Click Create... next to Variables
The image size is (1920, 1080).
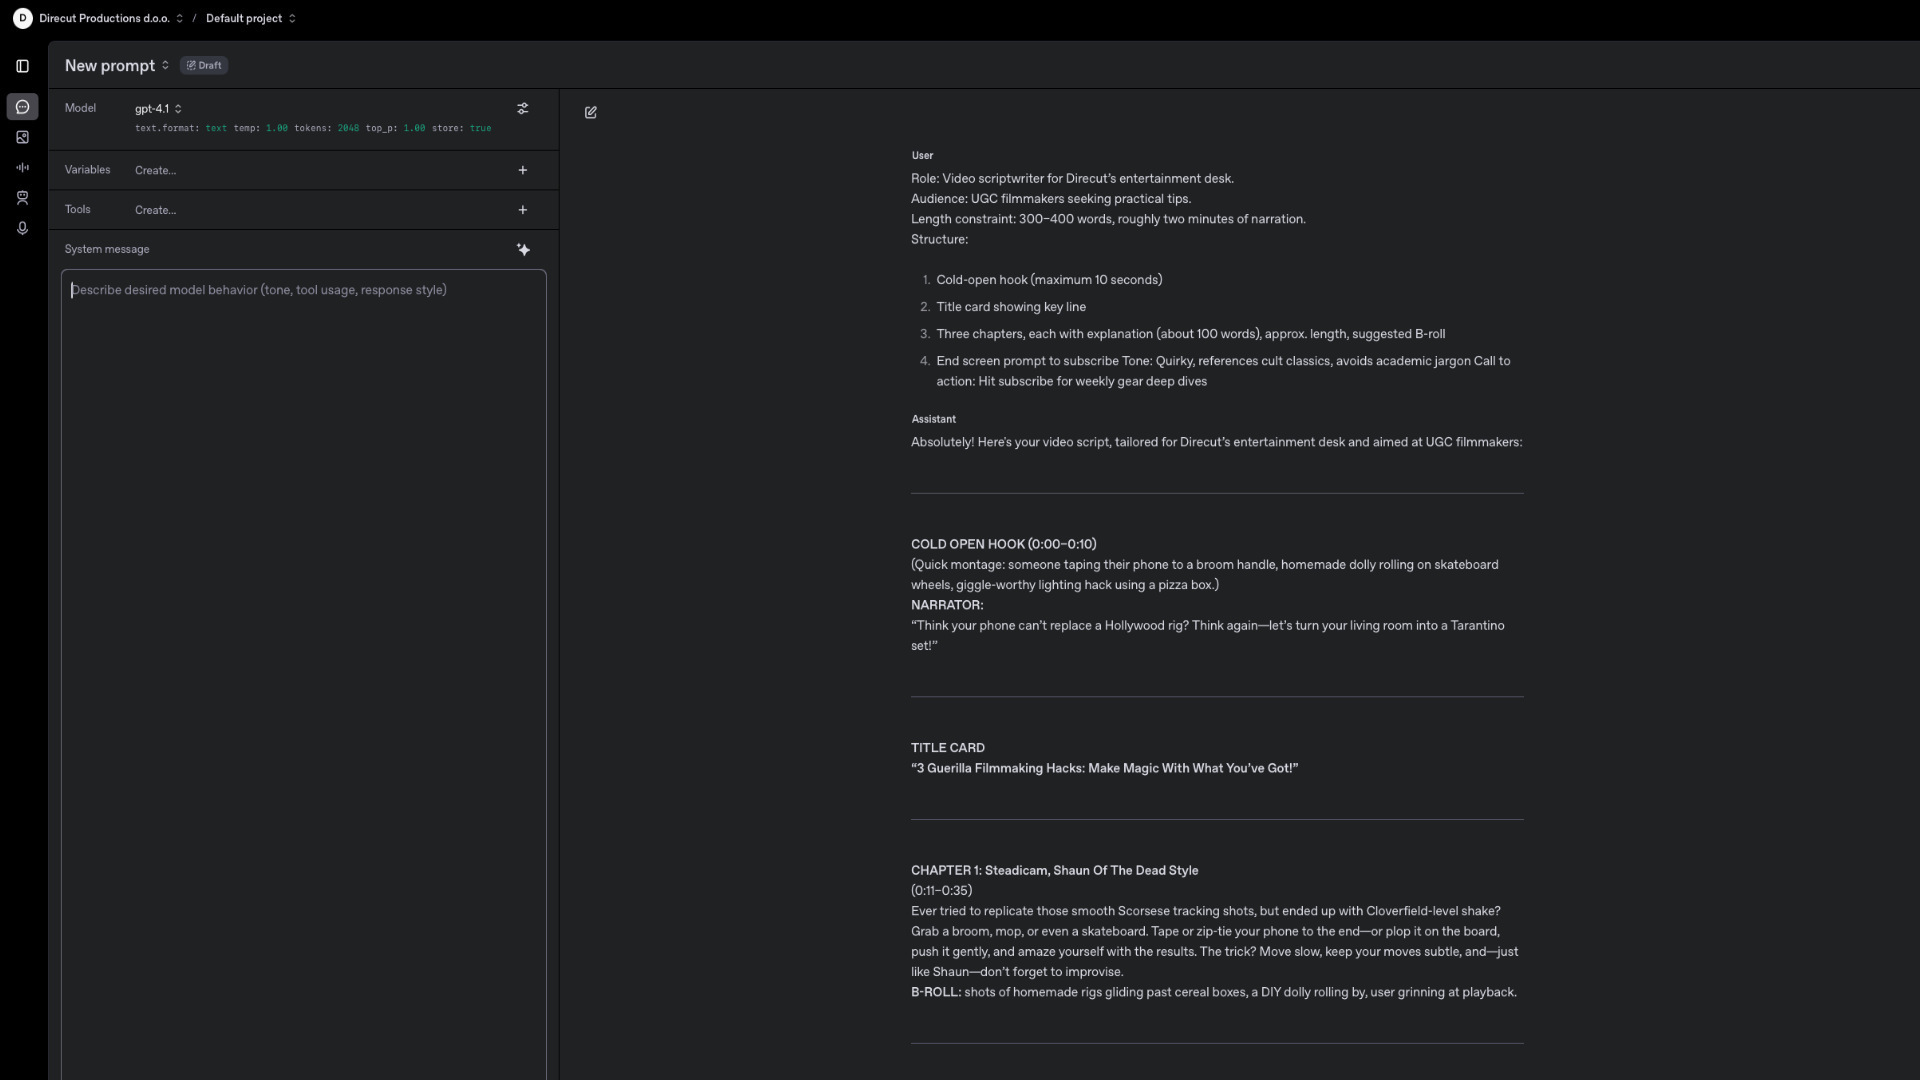pos(155,170)
